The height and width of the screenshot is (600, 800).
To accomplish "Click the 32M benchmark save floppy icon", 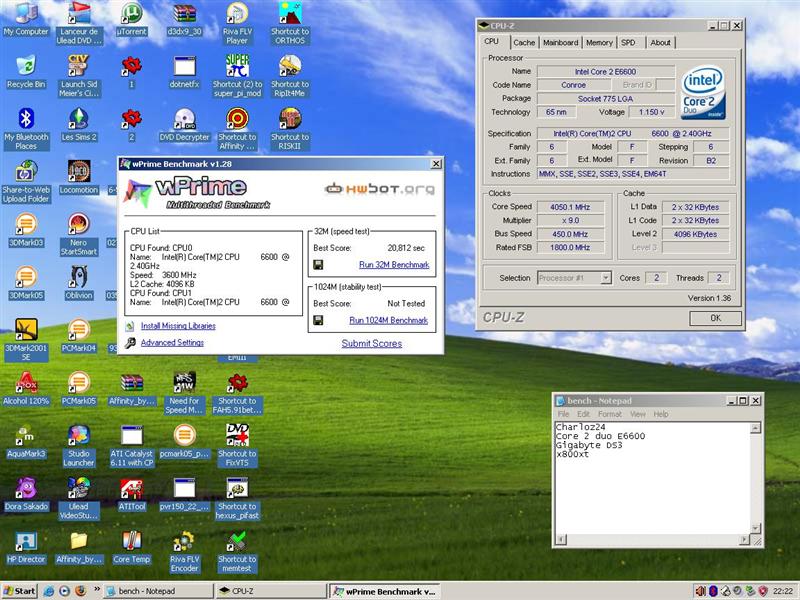I will click(x=318, y=265).
